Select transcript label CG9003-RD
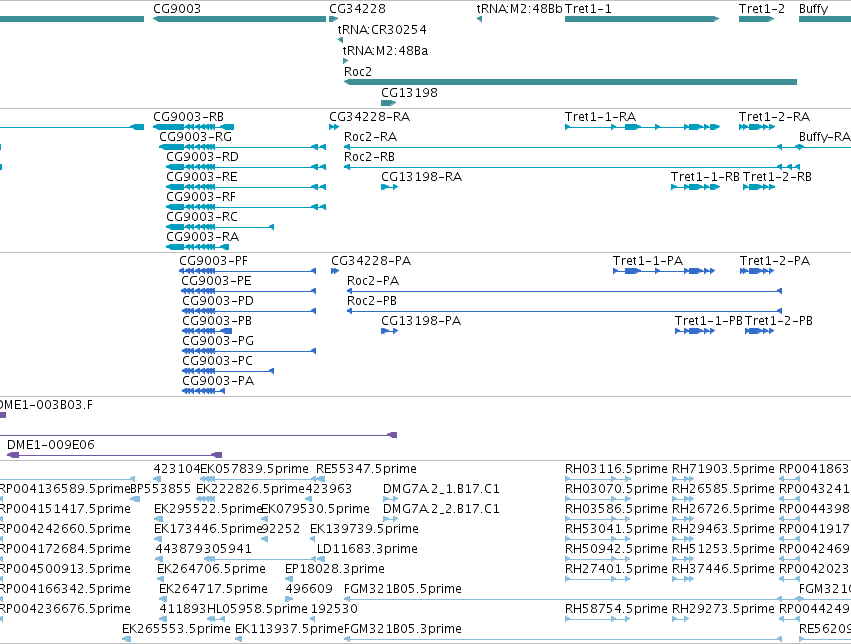 (202, 157)
